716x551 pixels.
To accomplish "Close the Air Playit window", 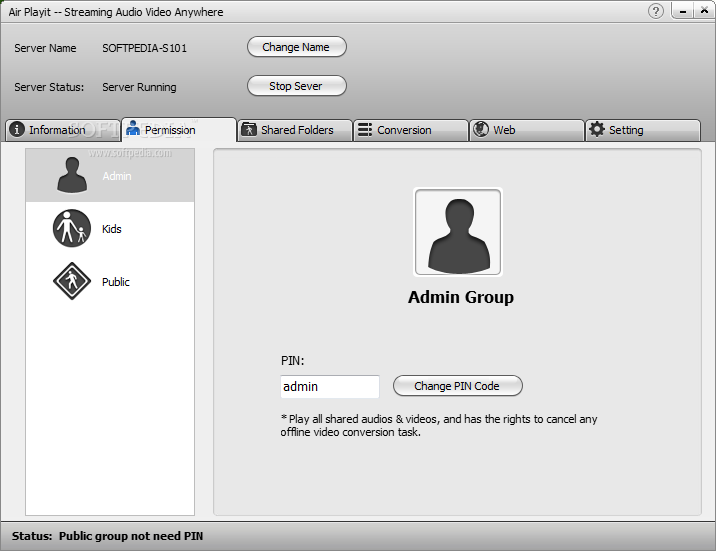I will 705,10.
